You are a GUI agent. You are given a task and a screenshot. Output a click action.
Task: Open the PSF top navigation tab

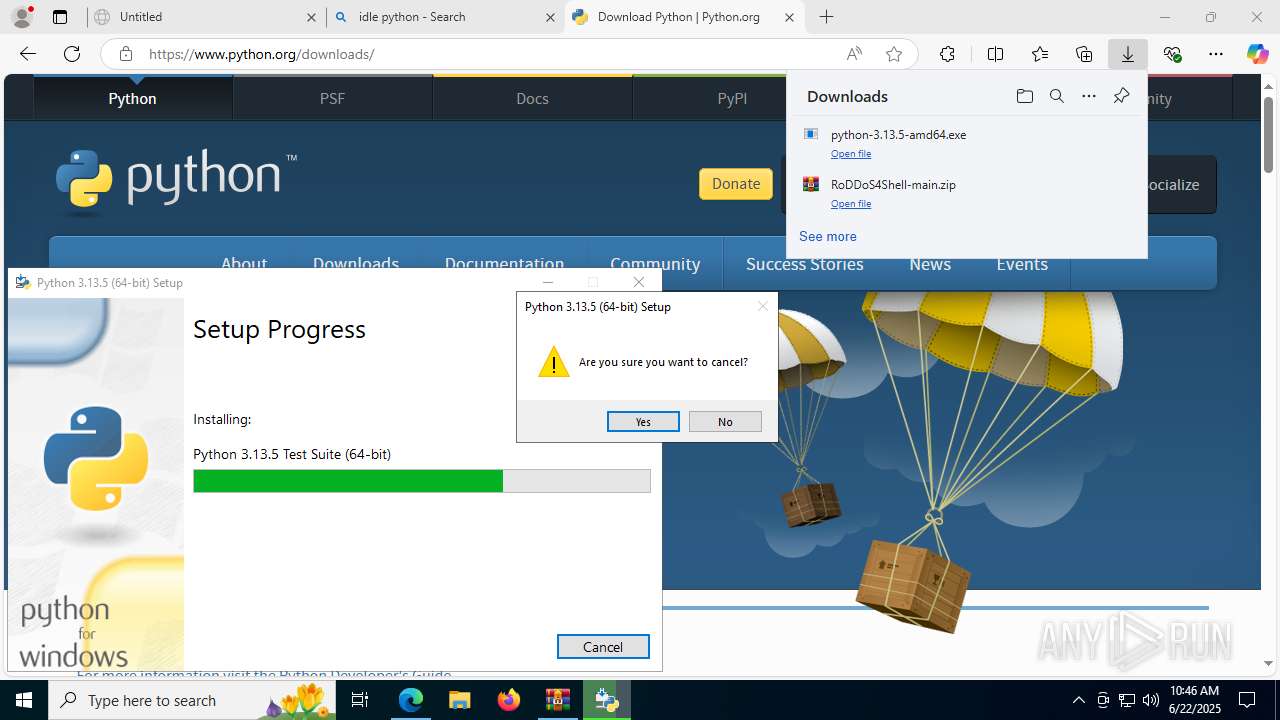click(x=333, y=98)
